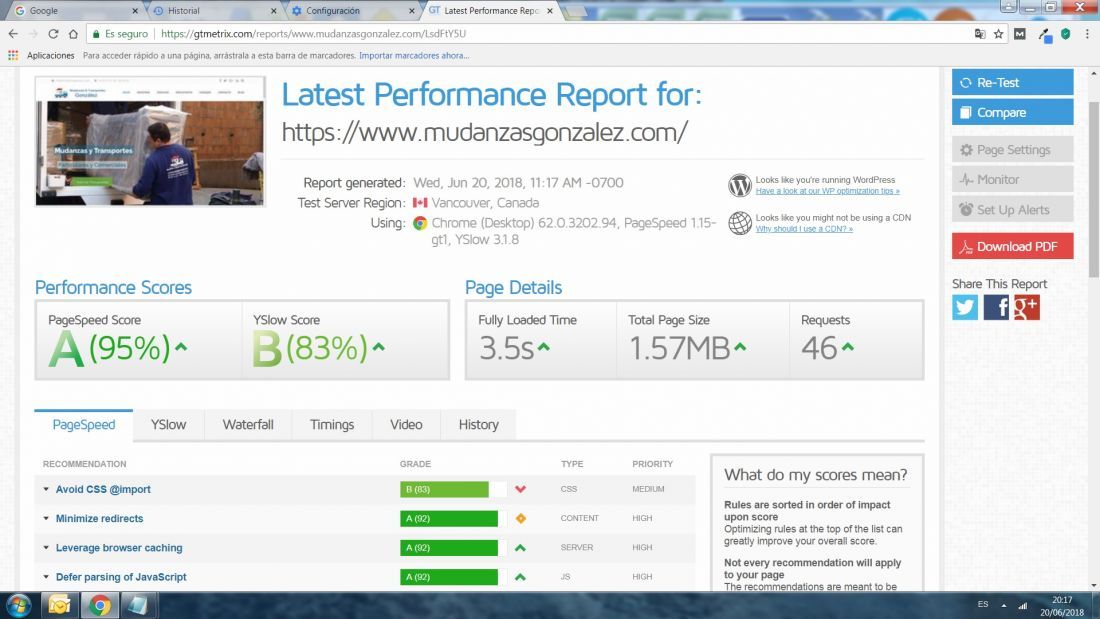Switch to the Configuración browser tab

click(354, 11)
